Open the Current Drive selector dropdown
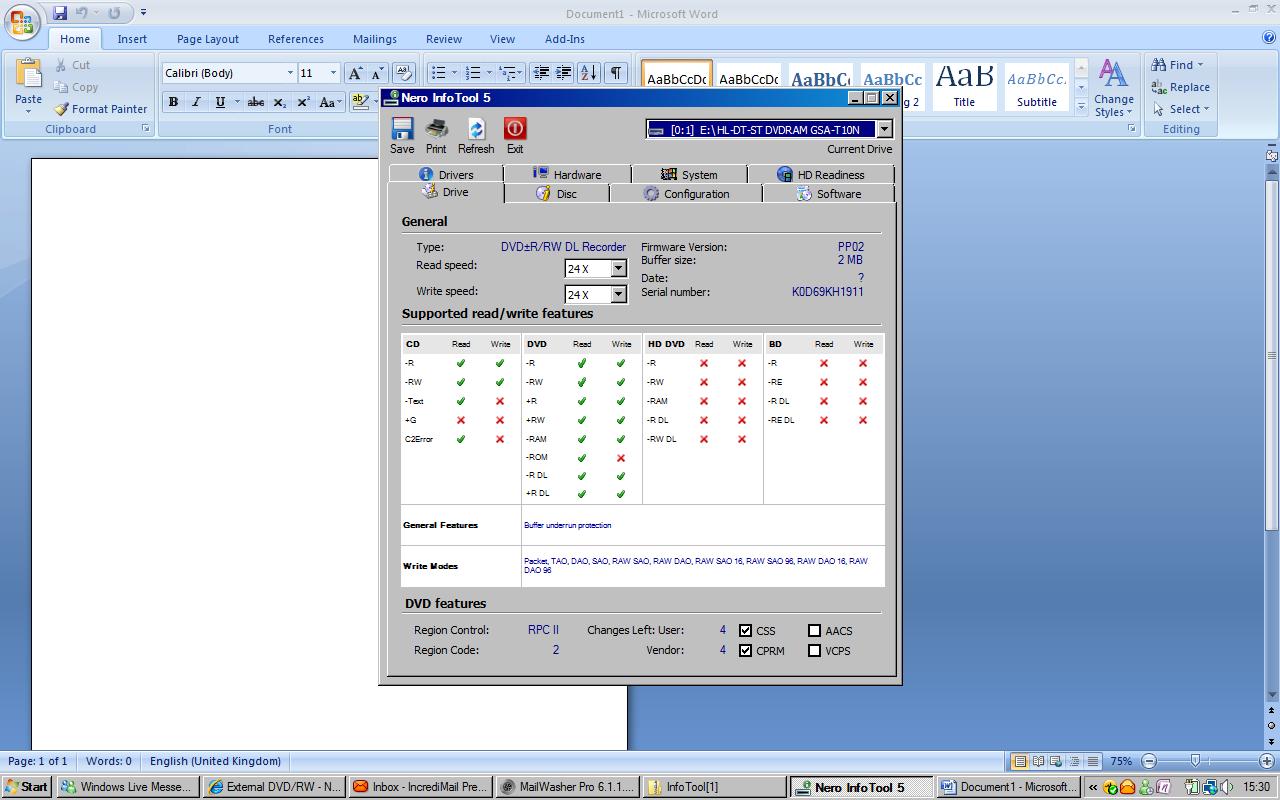This screenshot has height=800, width=1280. tap(884, 129)
